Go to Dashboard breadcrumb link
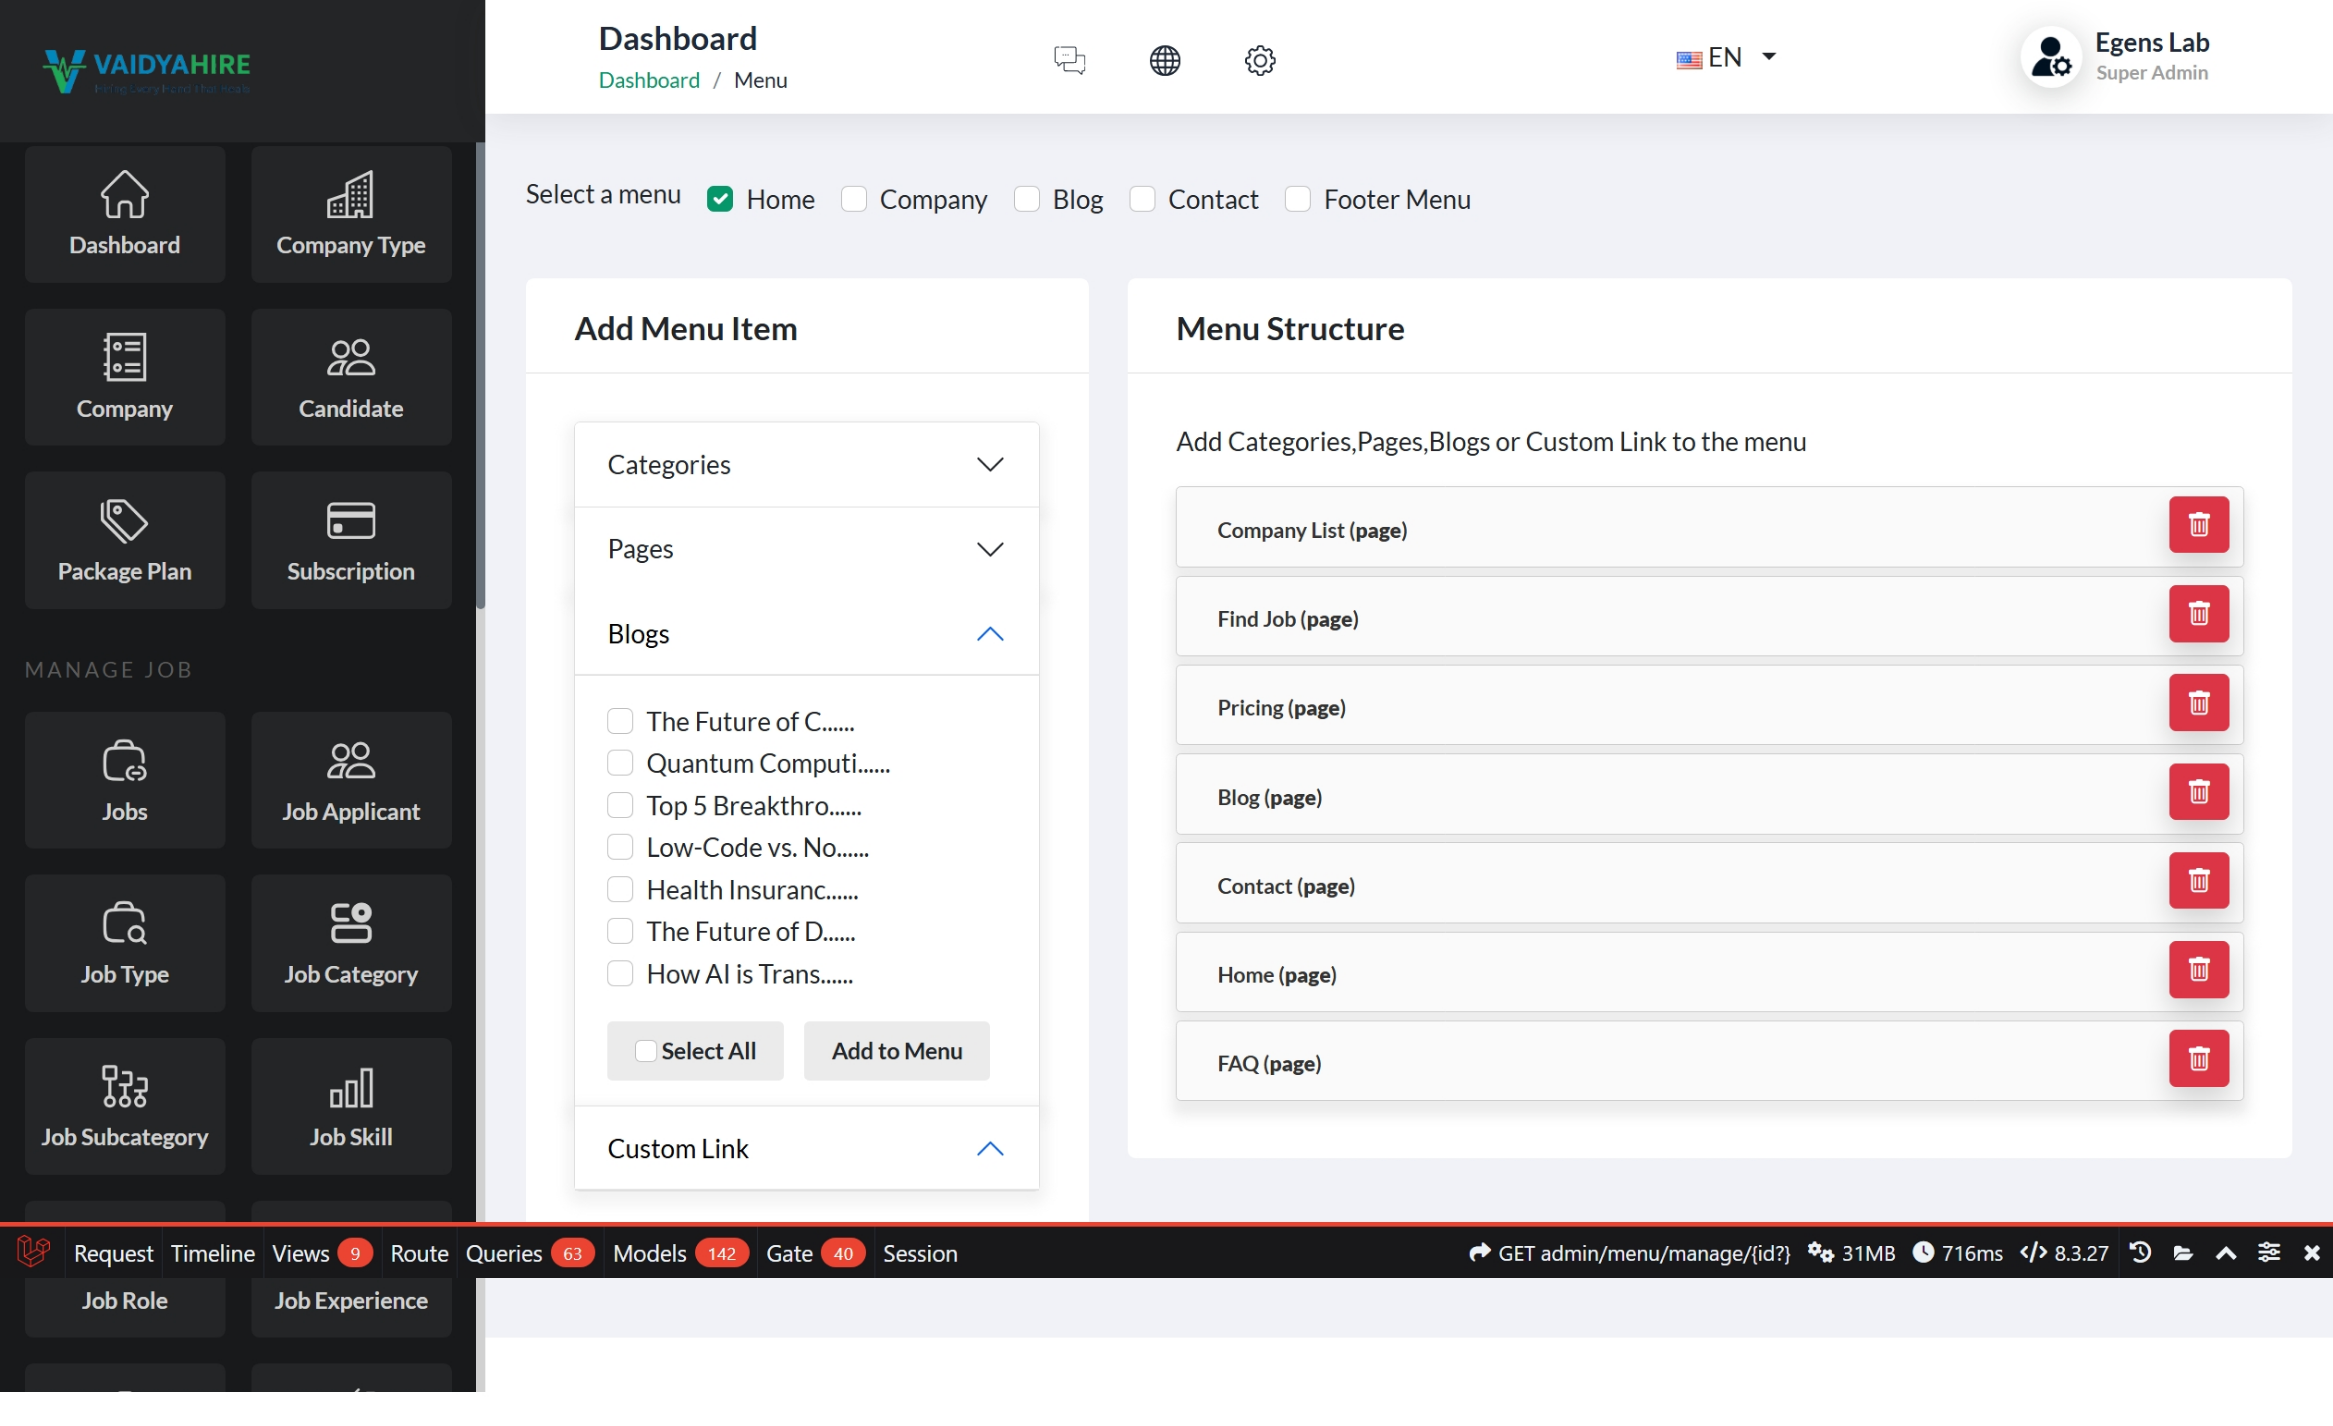This screenshot has height=1426, width=2333. [649, 80]
